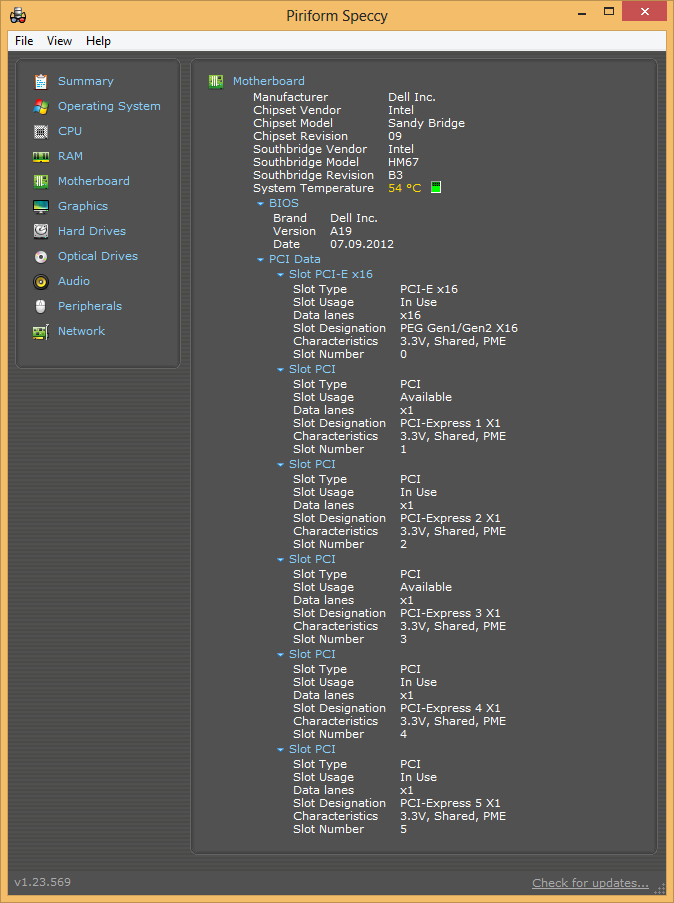The width and height of the screenshot is (674, 903).
Task: Click the BIOS date 07.09.2012
Action: coord(362,244)
